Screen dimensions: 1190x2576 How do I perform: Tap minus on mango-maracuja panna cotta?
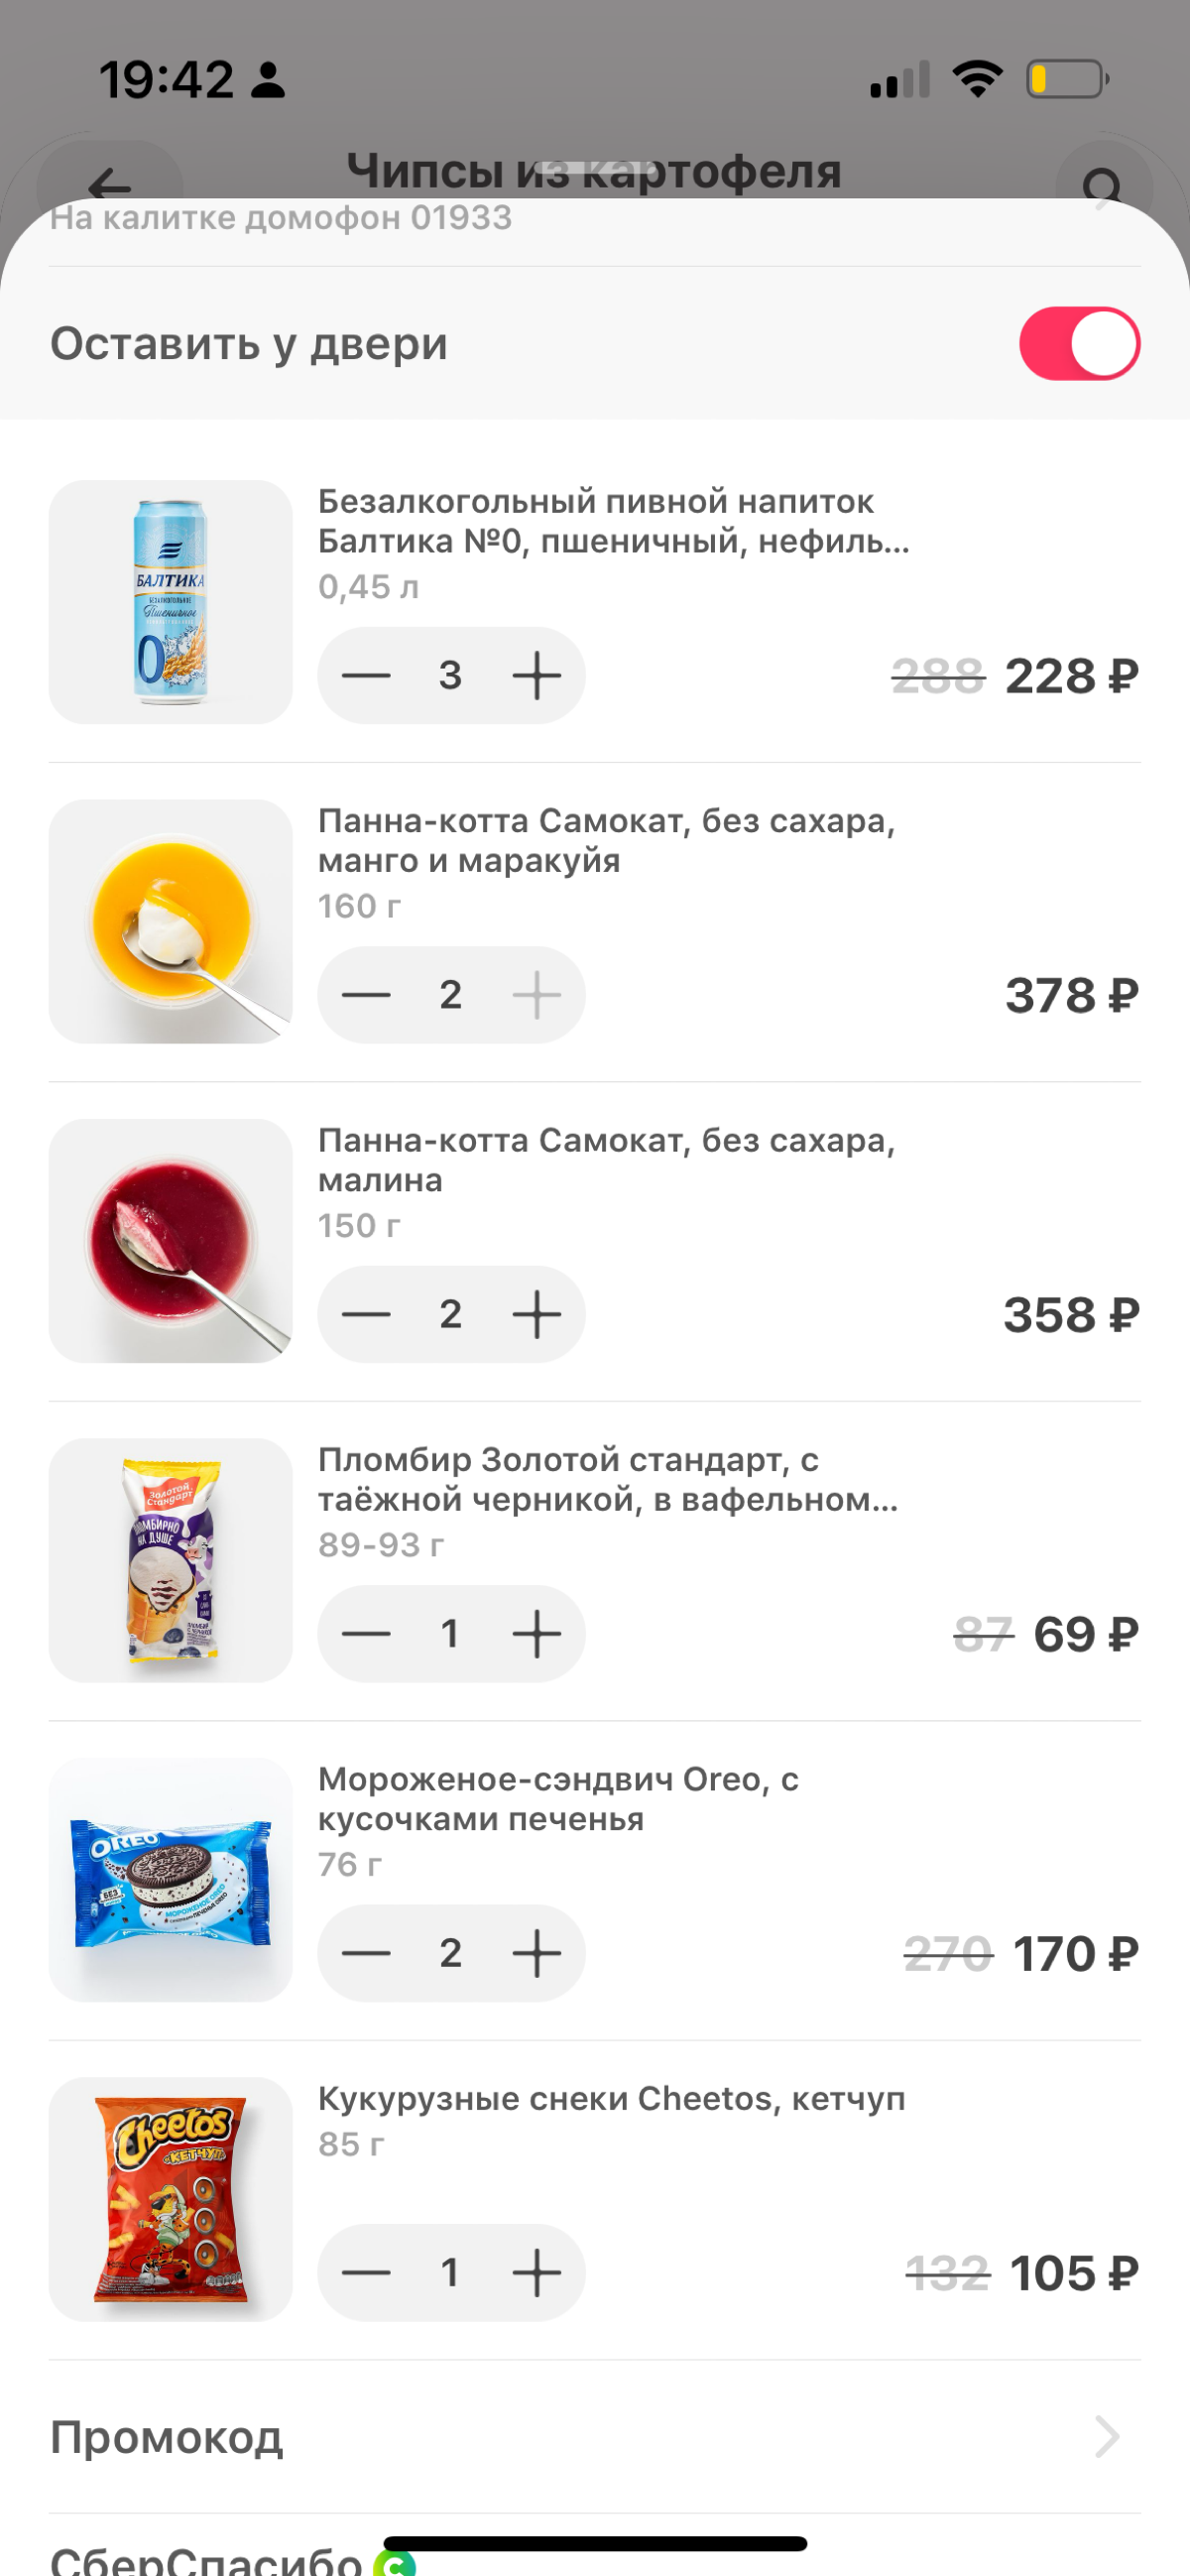click(x=366, y=995)
